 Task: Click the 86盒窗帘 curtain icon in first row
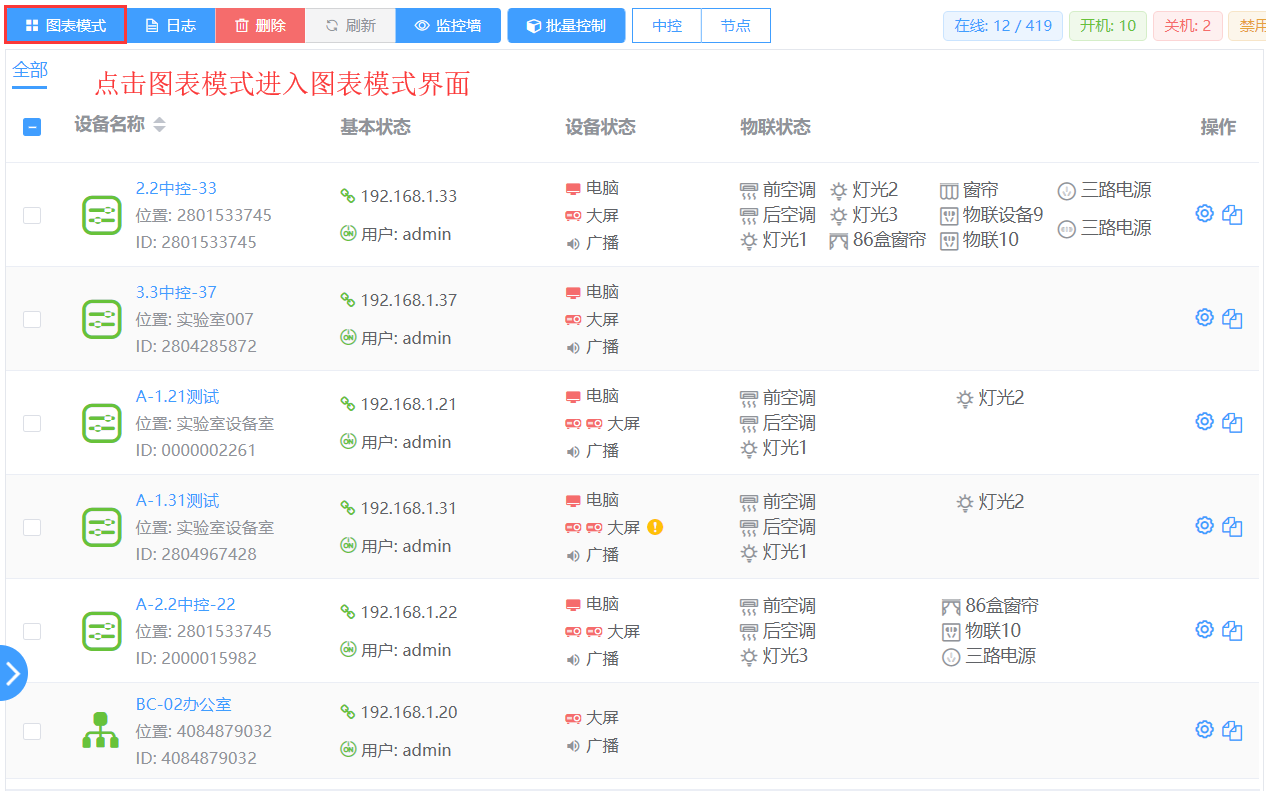838,241
